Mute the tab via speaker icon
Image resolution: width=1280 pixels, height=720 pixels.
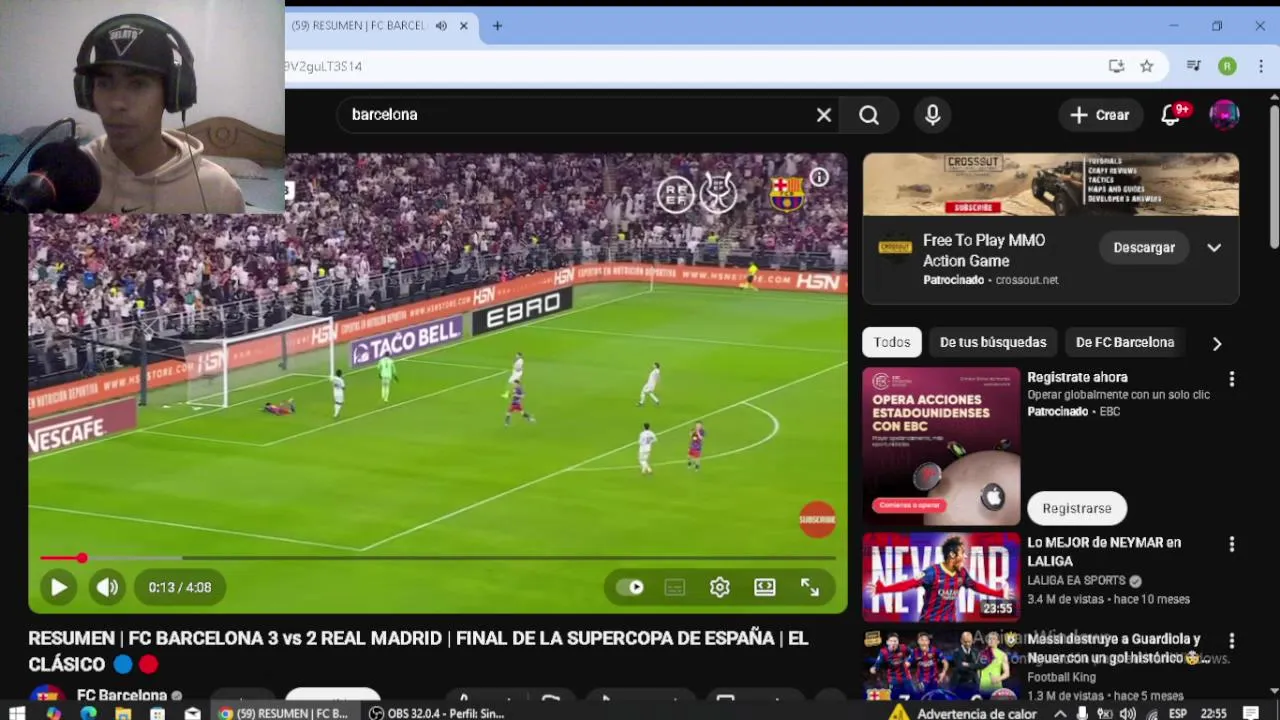point(441,26)
